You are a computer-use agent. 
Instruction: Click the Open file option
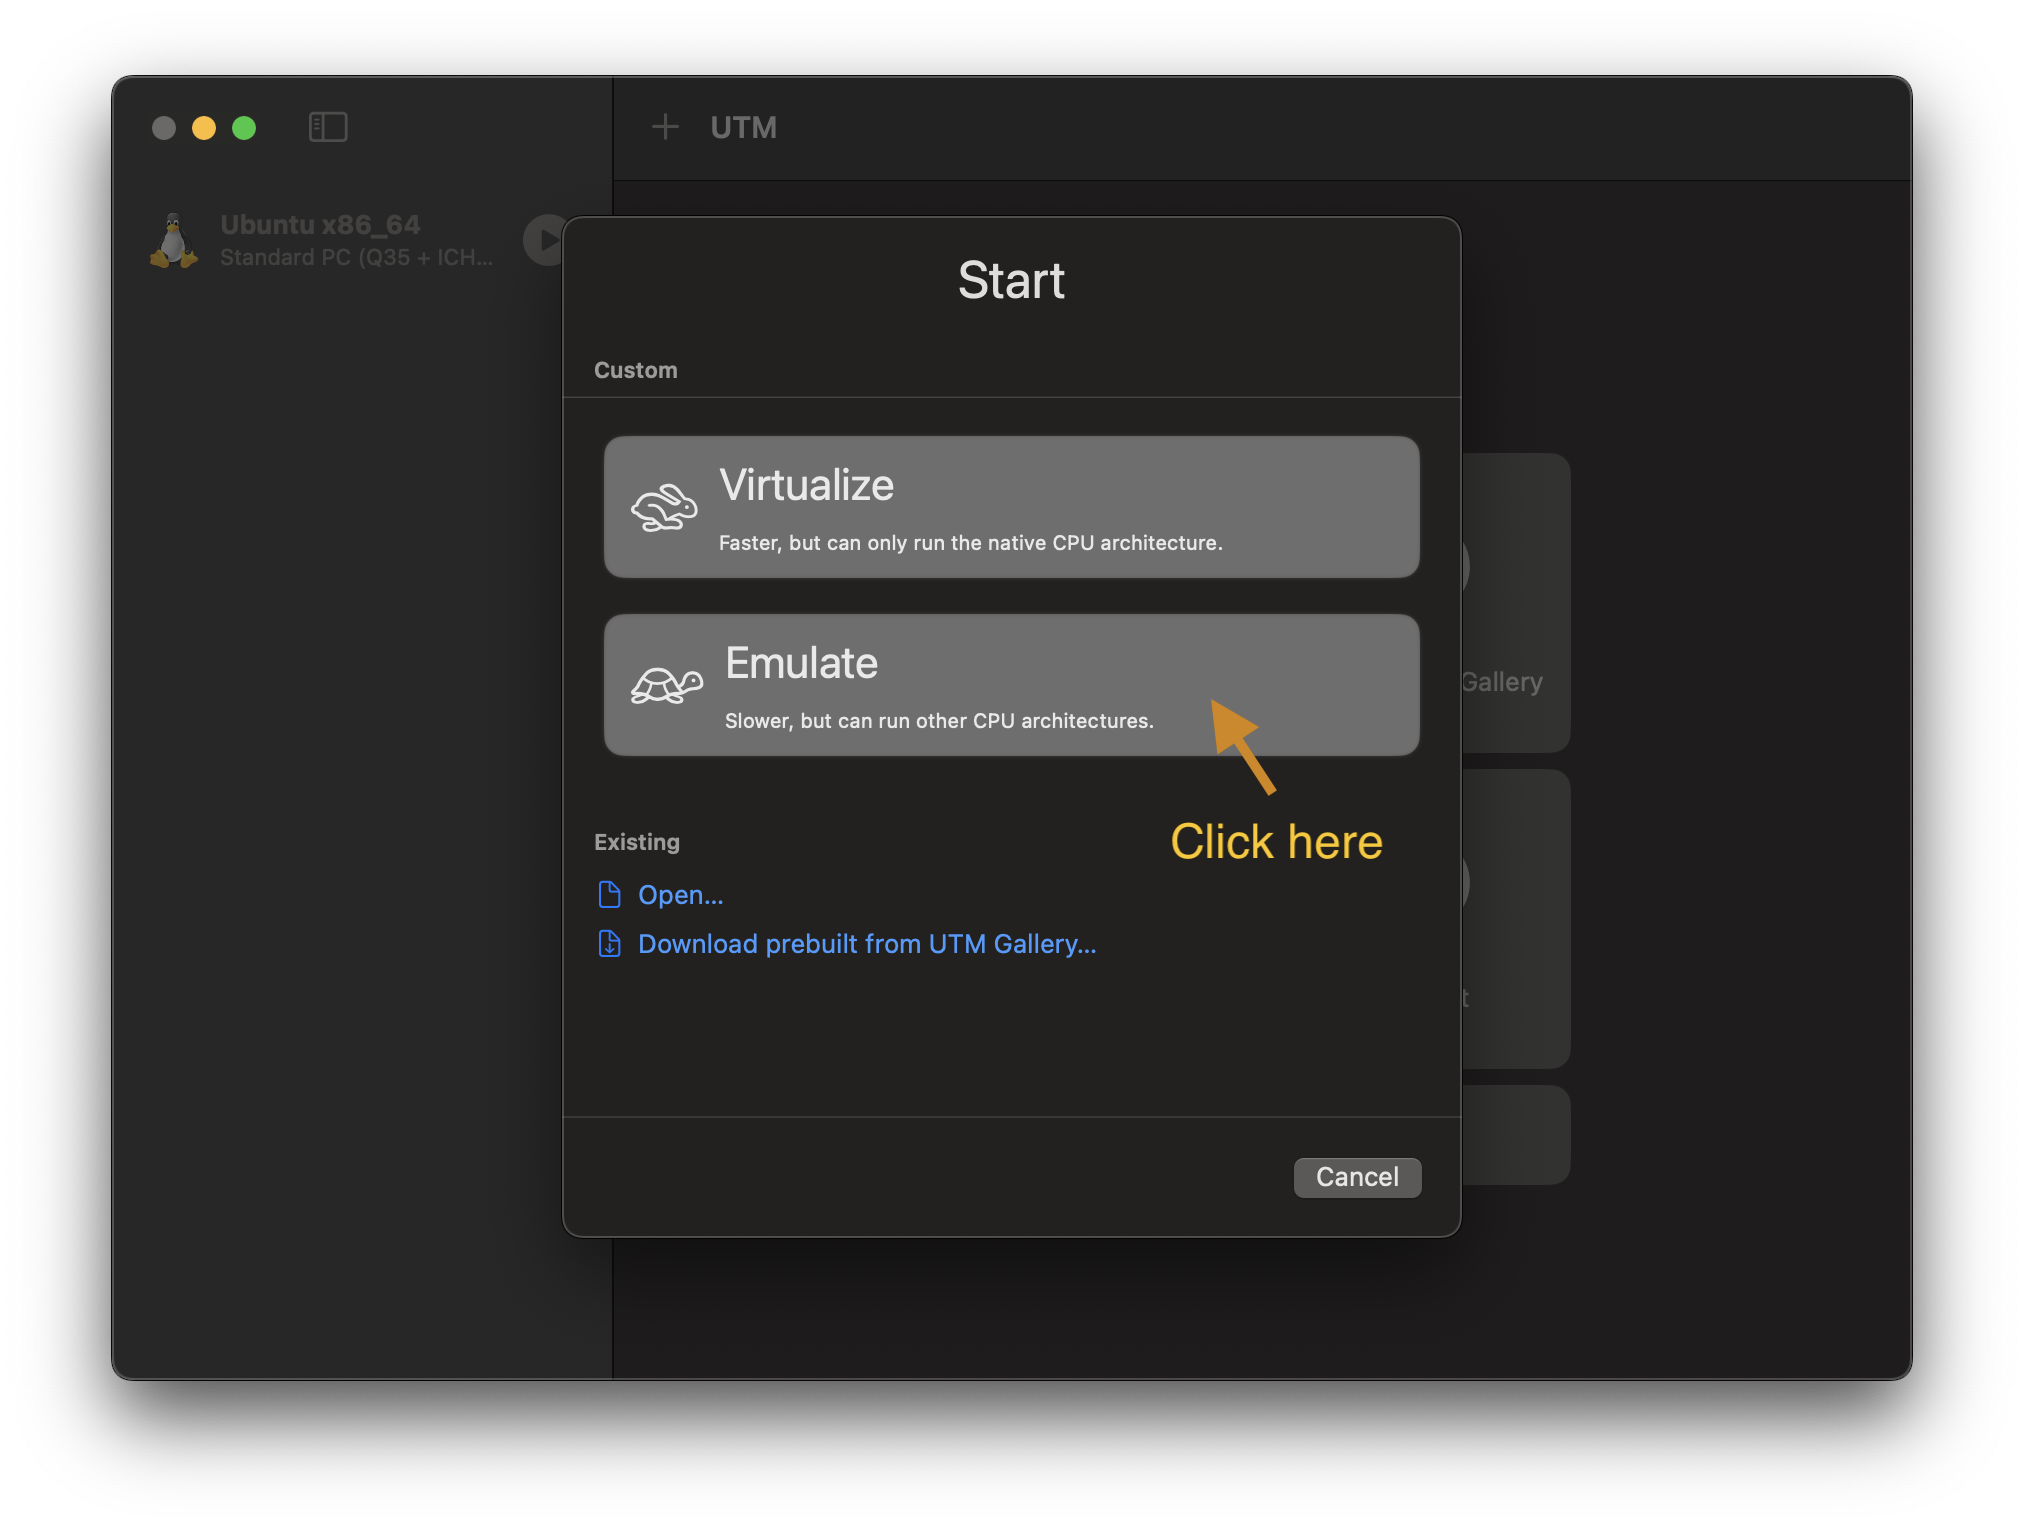pyautogui.click(x=679, y=894)
